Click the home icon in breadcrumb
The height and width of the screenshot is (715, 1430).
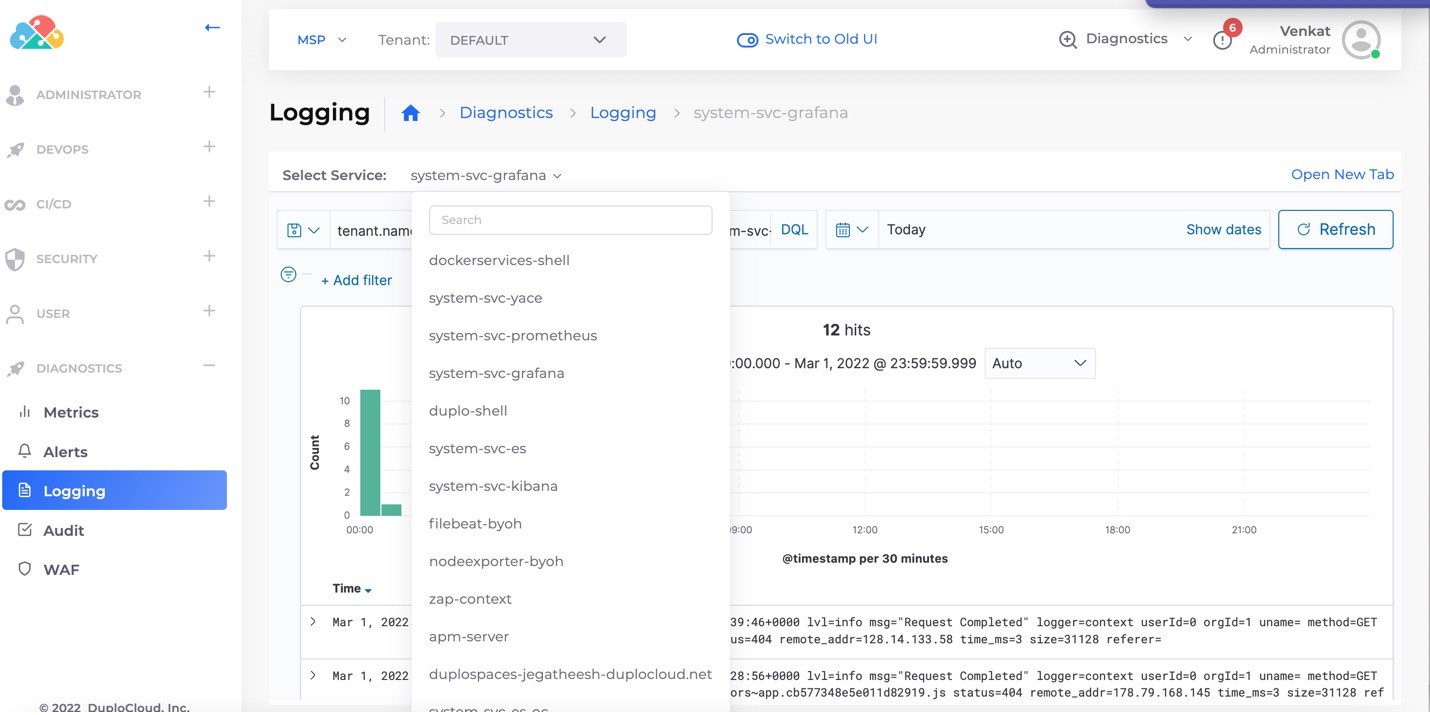point(410,113)
